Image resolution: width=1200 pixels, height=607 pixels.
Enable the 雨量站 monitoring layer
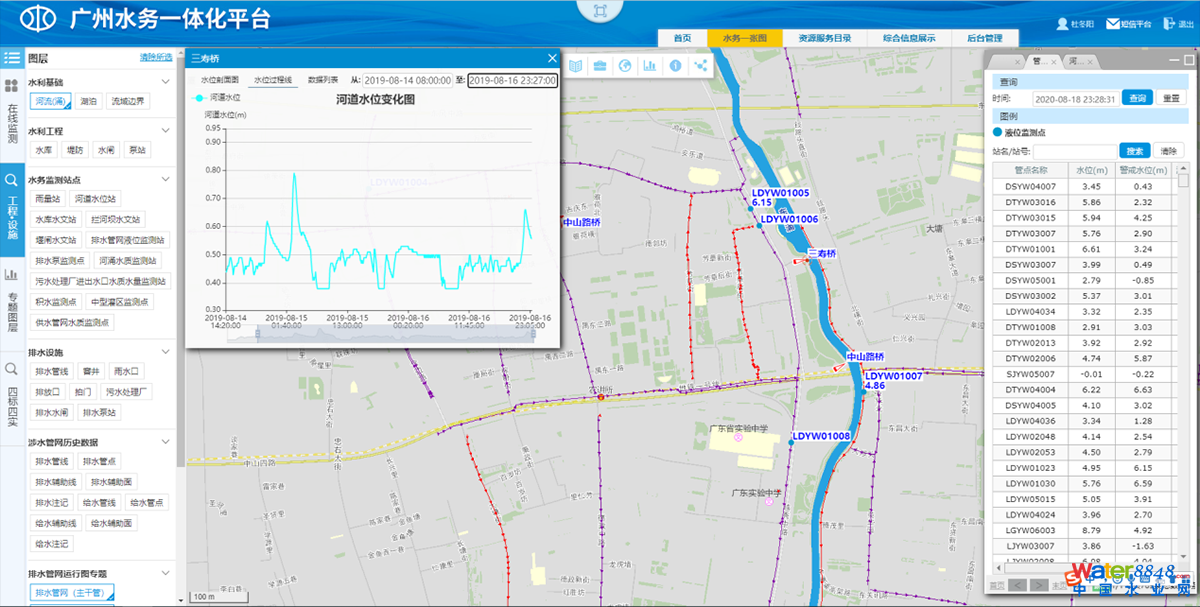click(48, 199)
